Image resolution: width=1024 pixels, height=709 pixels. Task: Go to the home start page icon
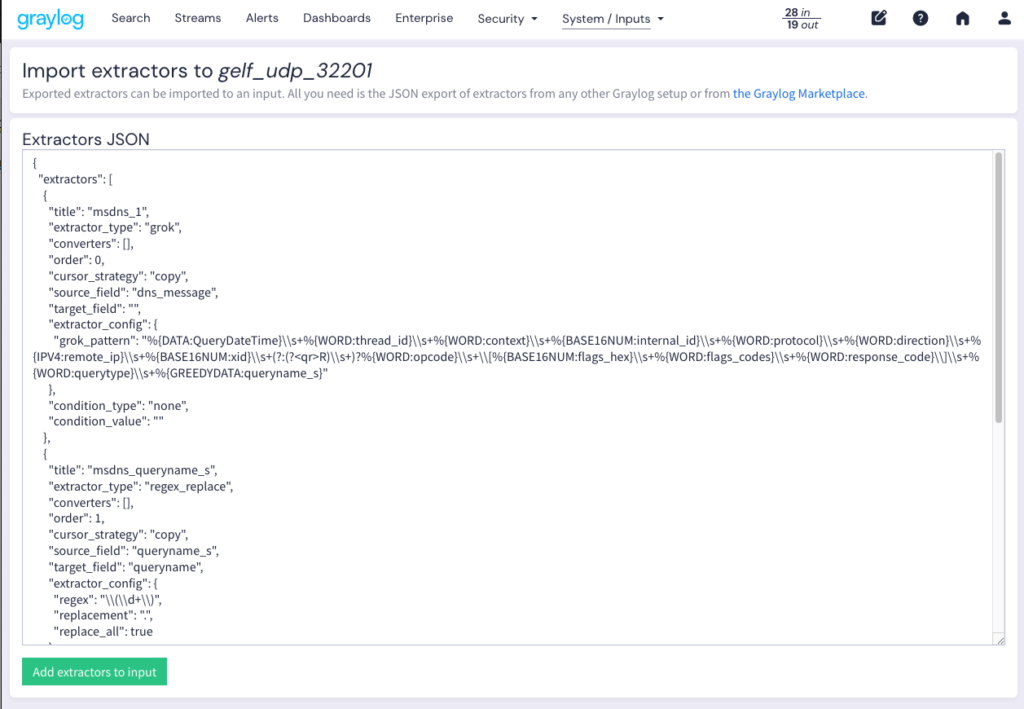coord(963,18)
